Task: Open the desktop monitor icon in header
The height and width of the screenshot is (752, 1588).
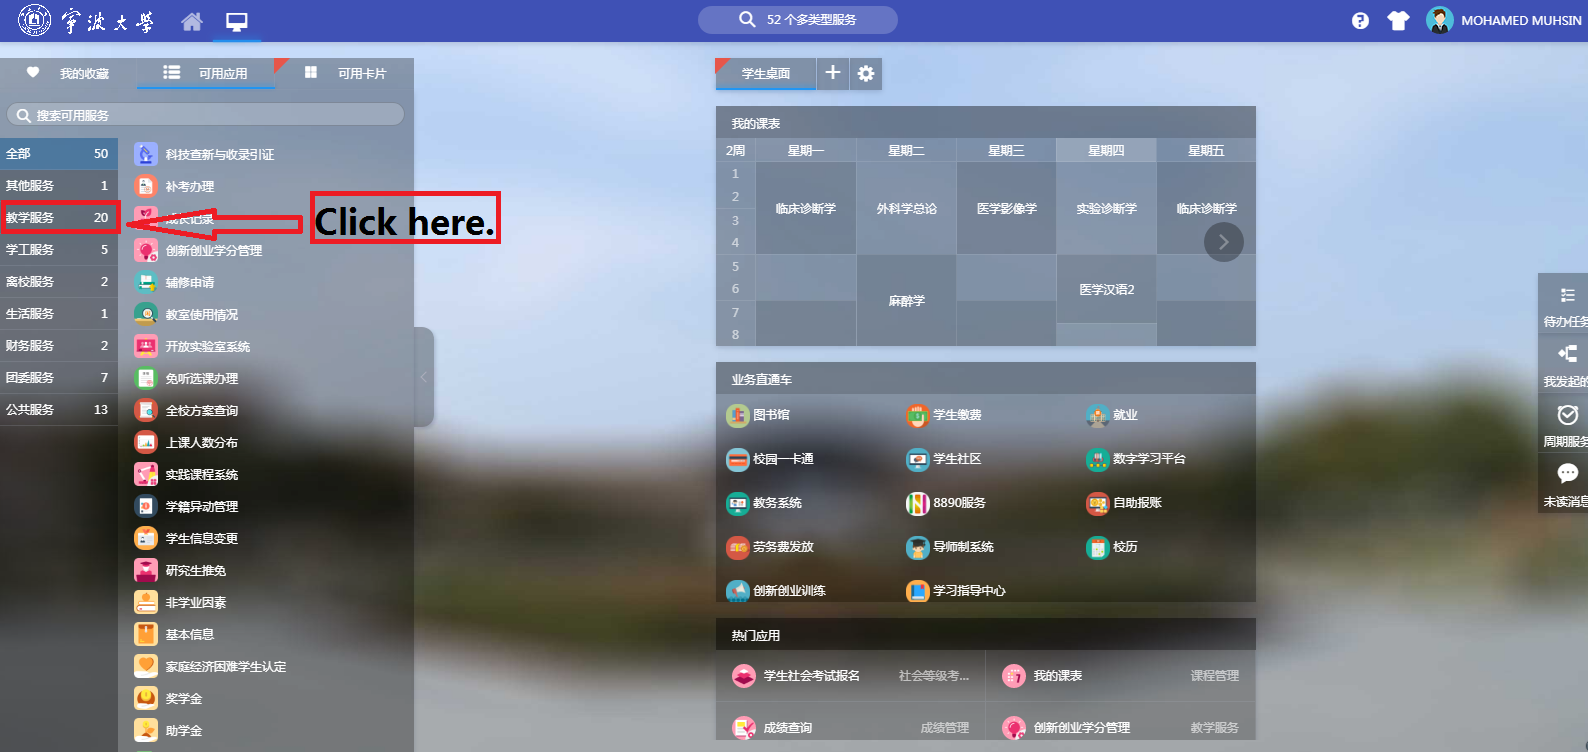Action: tap(237, 21)
